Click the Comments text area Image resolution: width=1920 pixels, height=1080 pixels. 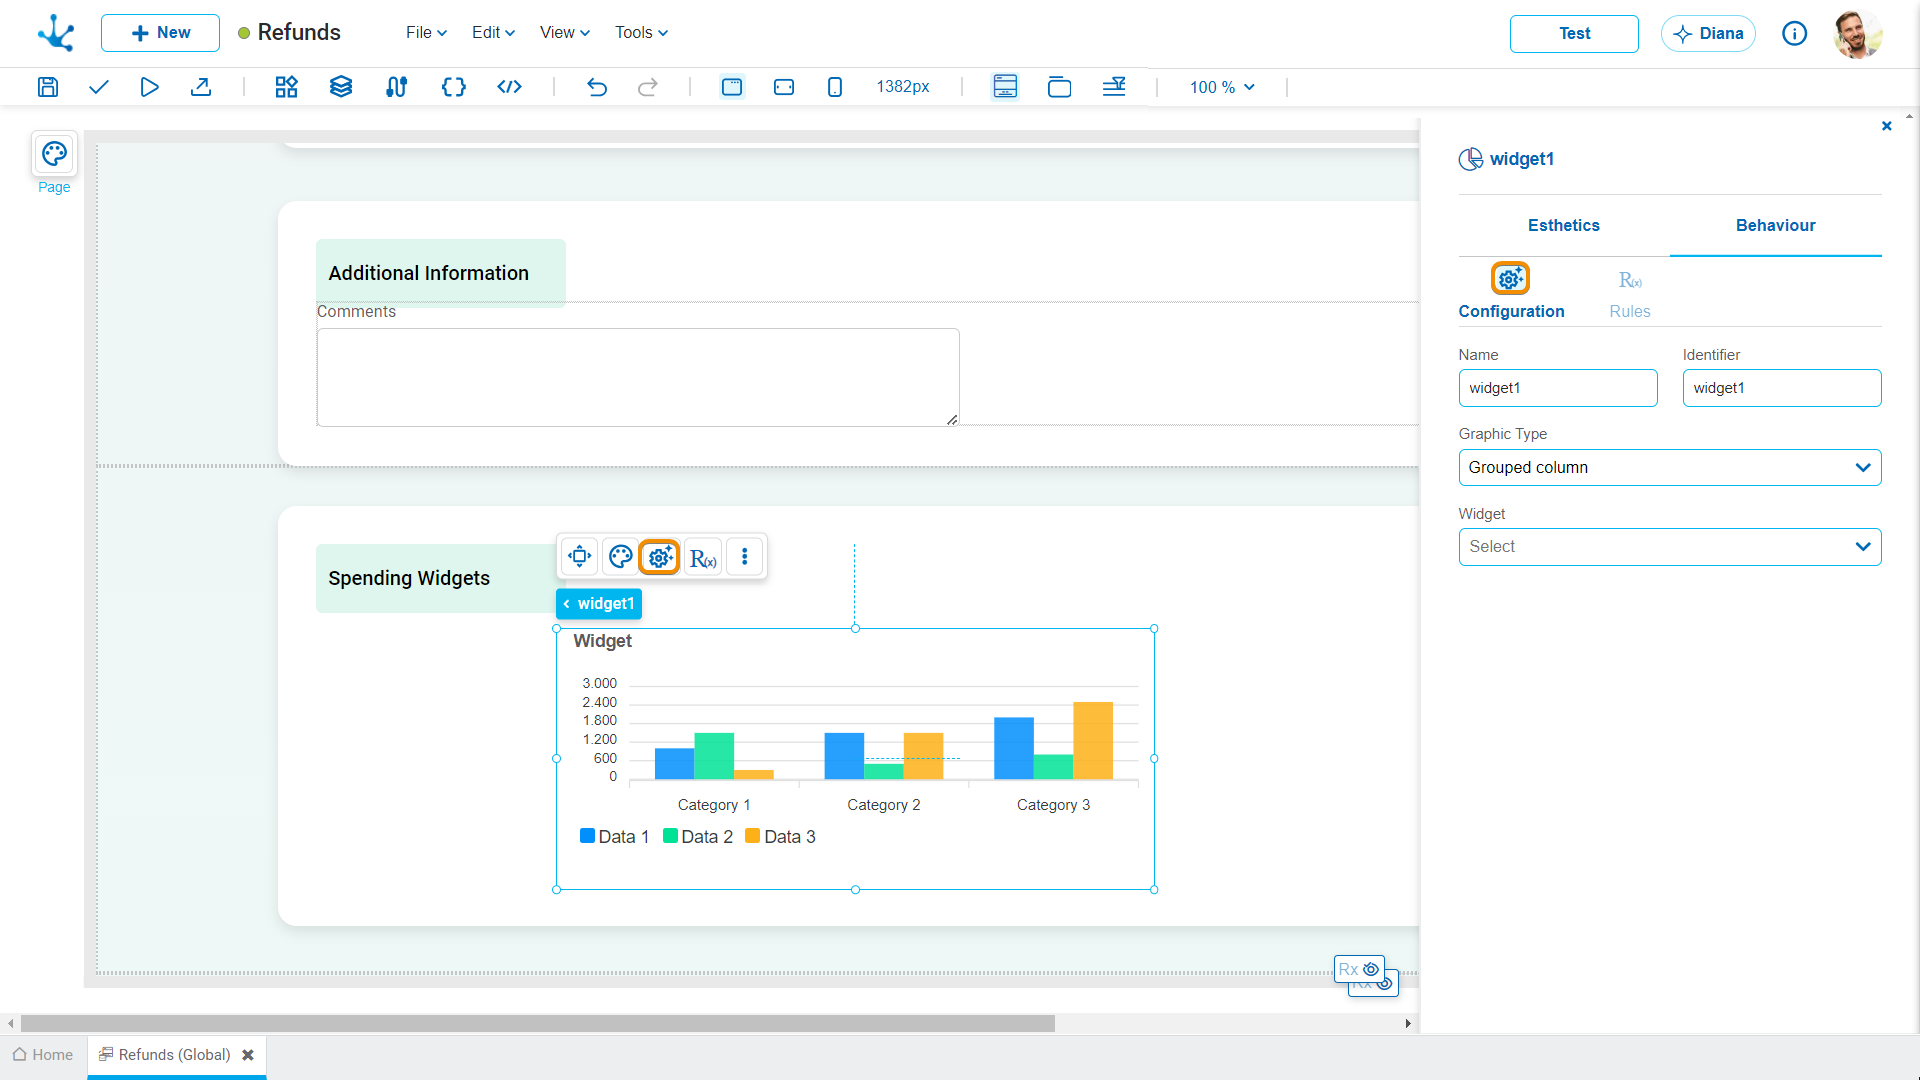click(x=638, y=377)
